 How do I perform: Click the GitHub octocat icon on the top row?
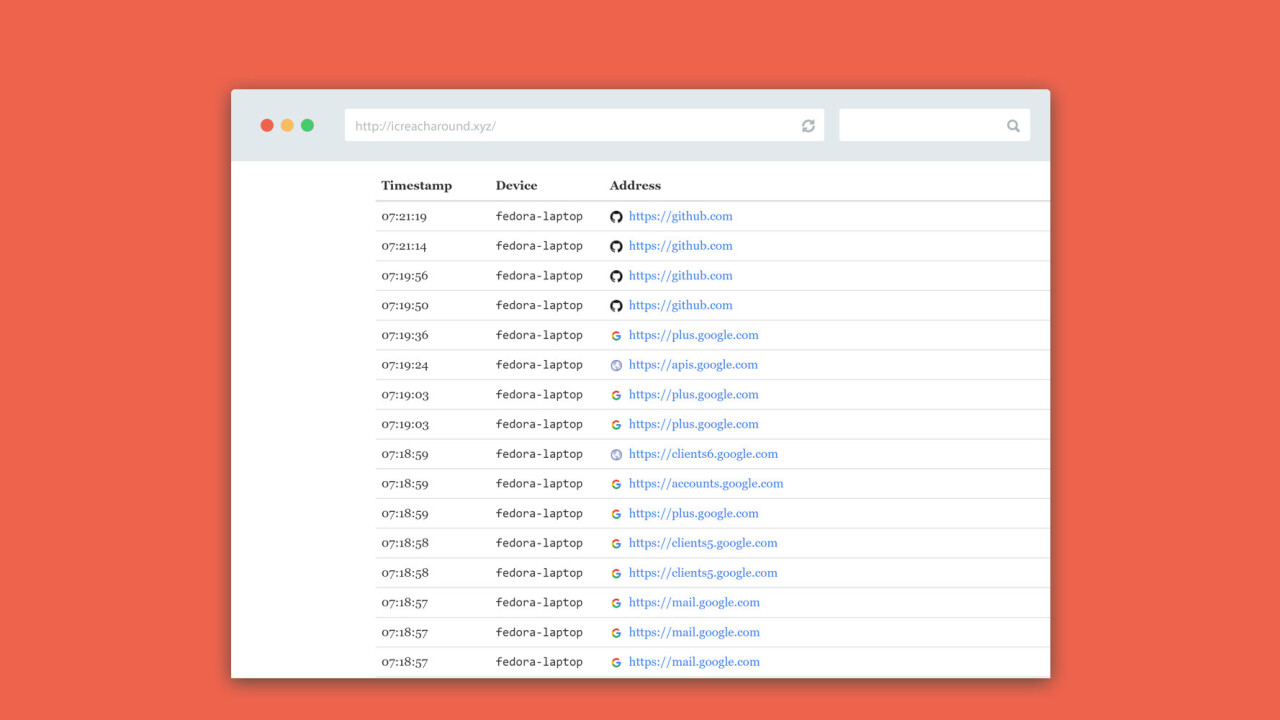click(x=616, y=216)
